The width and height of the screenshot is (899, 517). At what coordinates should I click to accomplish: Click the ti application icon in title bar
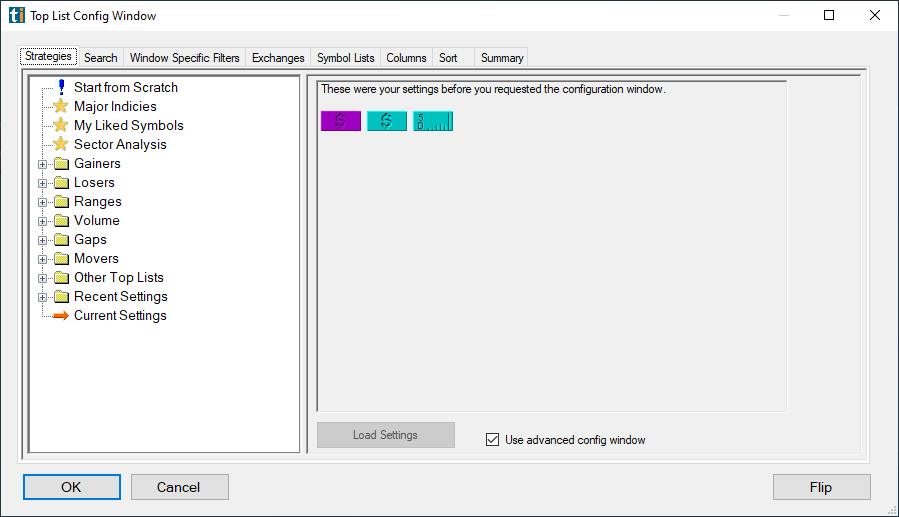click(17, 15)
